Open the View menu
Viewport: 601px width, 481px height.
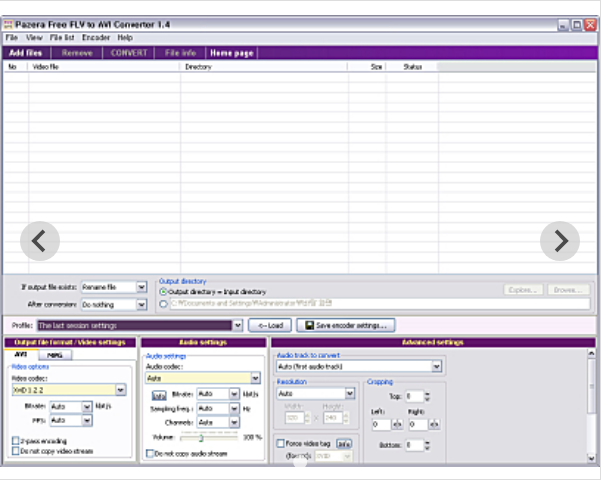34,38
